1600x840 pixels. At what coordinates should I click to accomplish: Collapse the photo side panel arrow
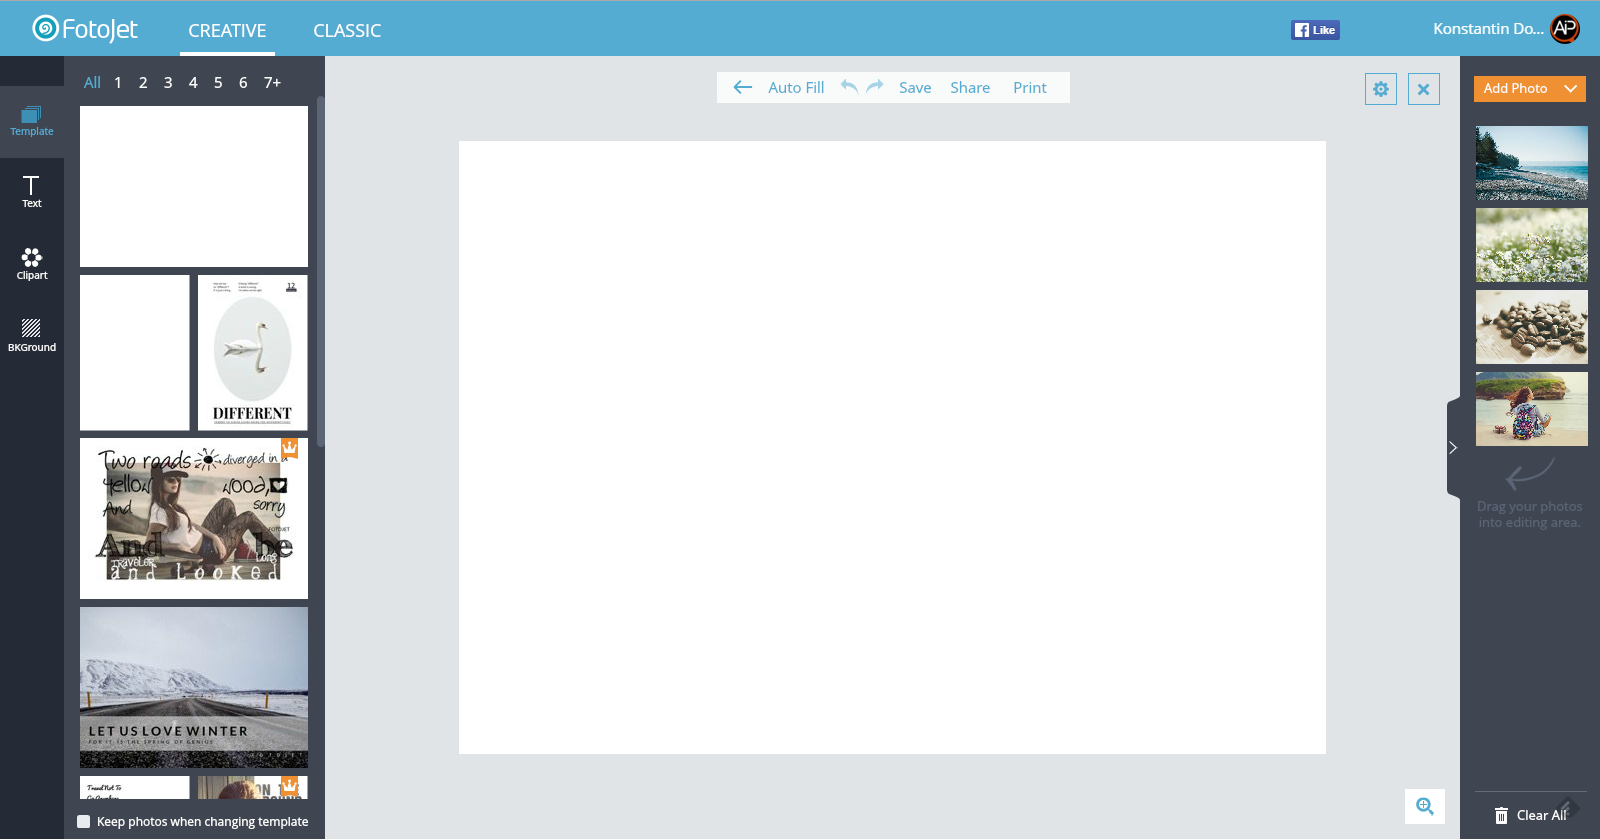[1453, 448]
